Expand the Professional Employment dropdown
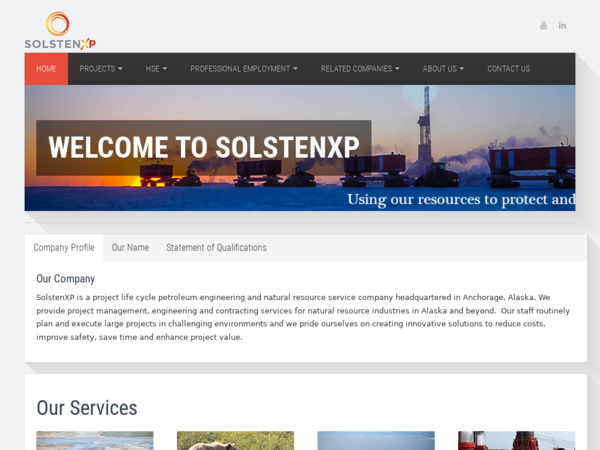Viewport: 600px width, 450px height. 244,69
